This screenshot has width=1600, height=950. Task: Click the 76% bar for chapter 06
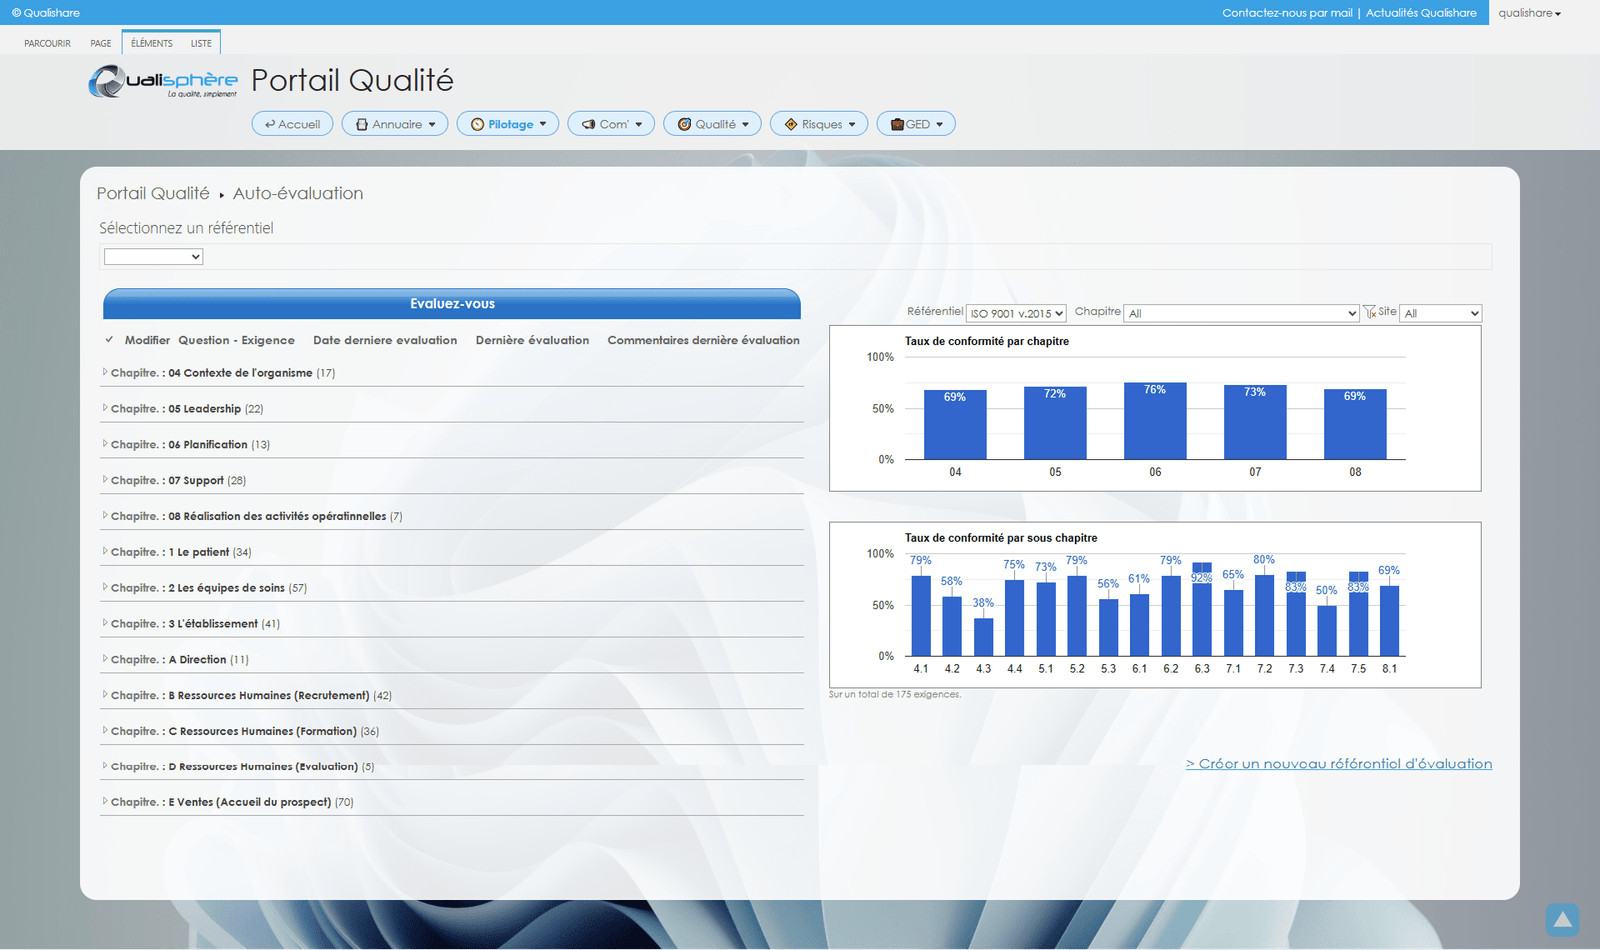coord(1155,421)
